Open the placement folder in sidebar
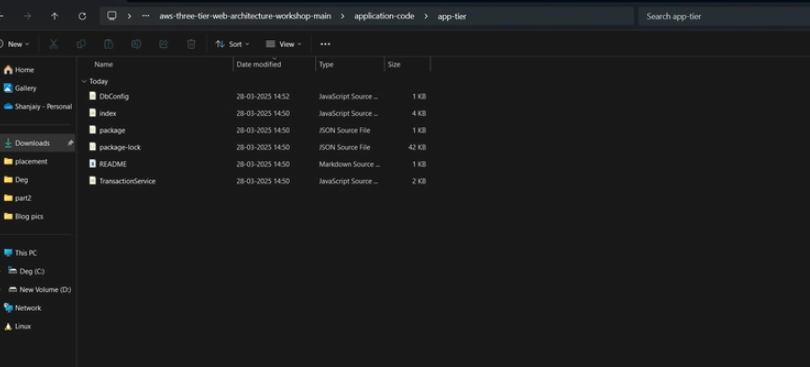This screenshot has width=810, height=367. (x=31, y=161)
